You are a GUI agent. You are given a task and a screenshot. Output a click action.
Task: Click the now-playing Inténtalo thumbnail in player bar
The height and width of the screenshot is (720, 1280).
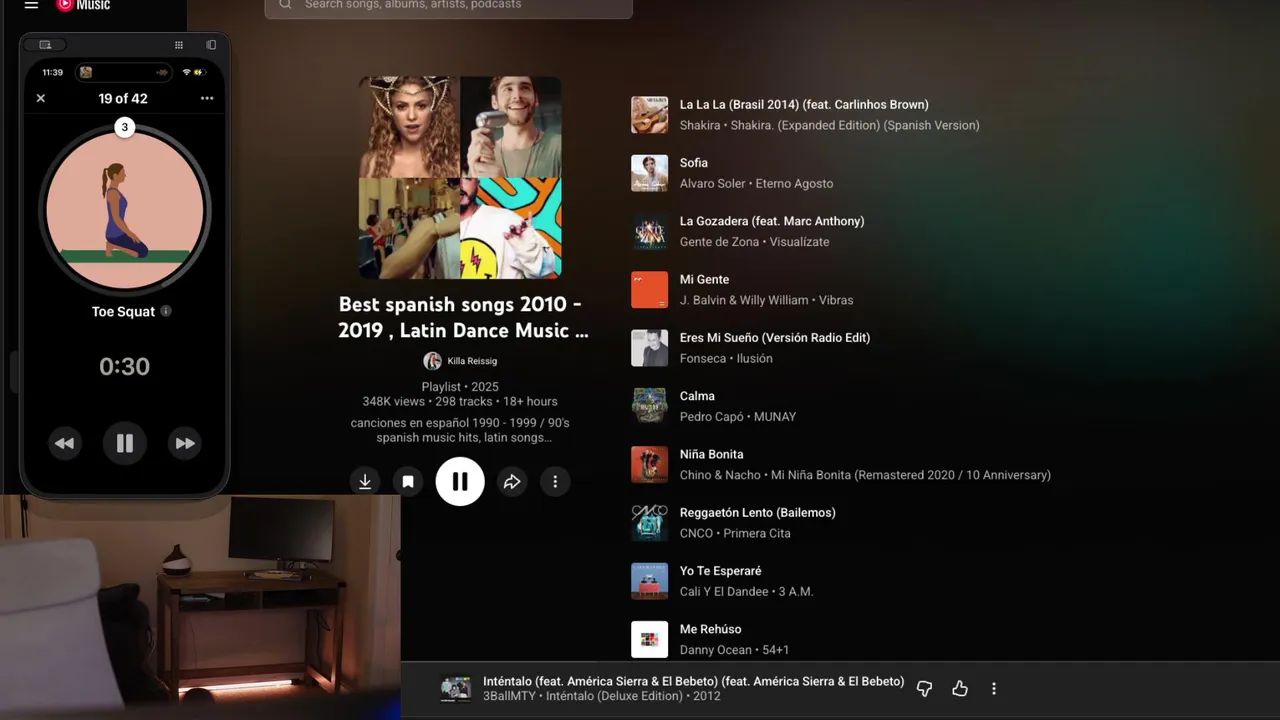(x=456, y=689)
